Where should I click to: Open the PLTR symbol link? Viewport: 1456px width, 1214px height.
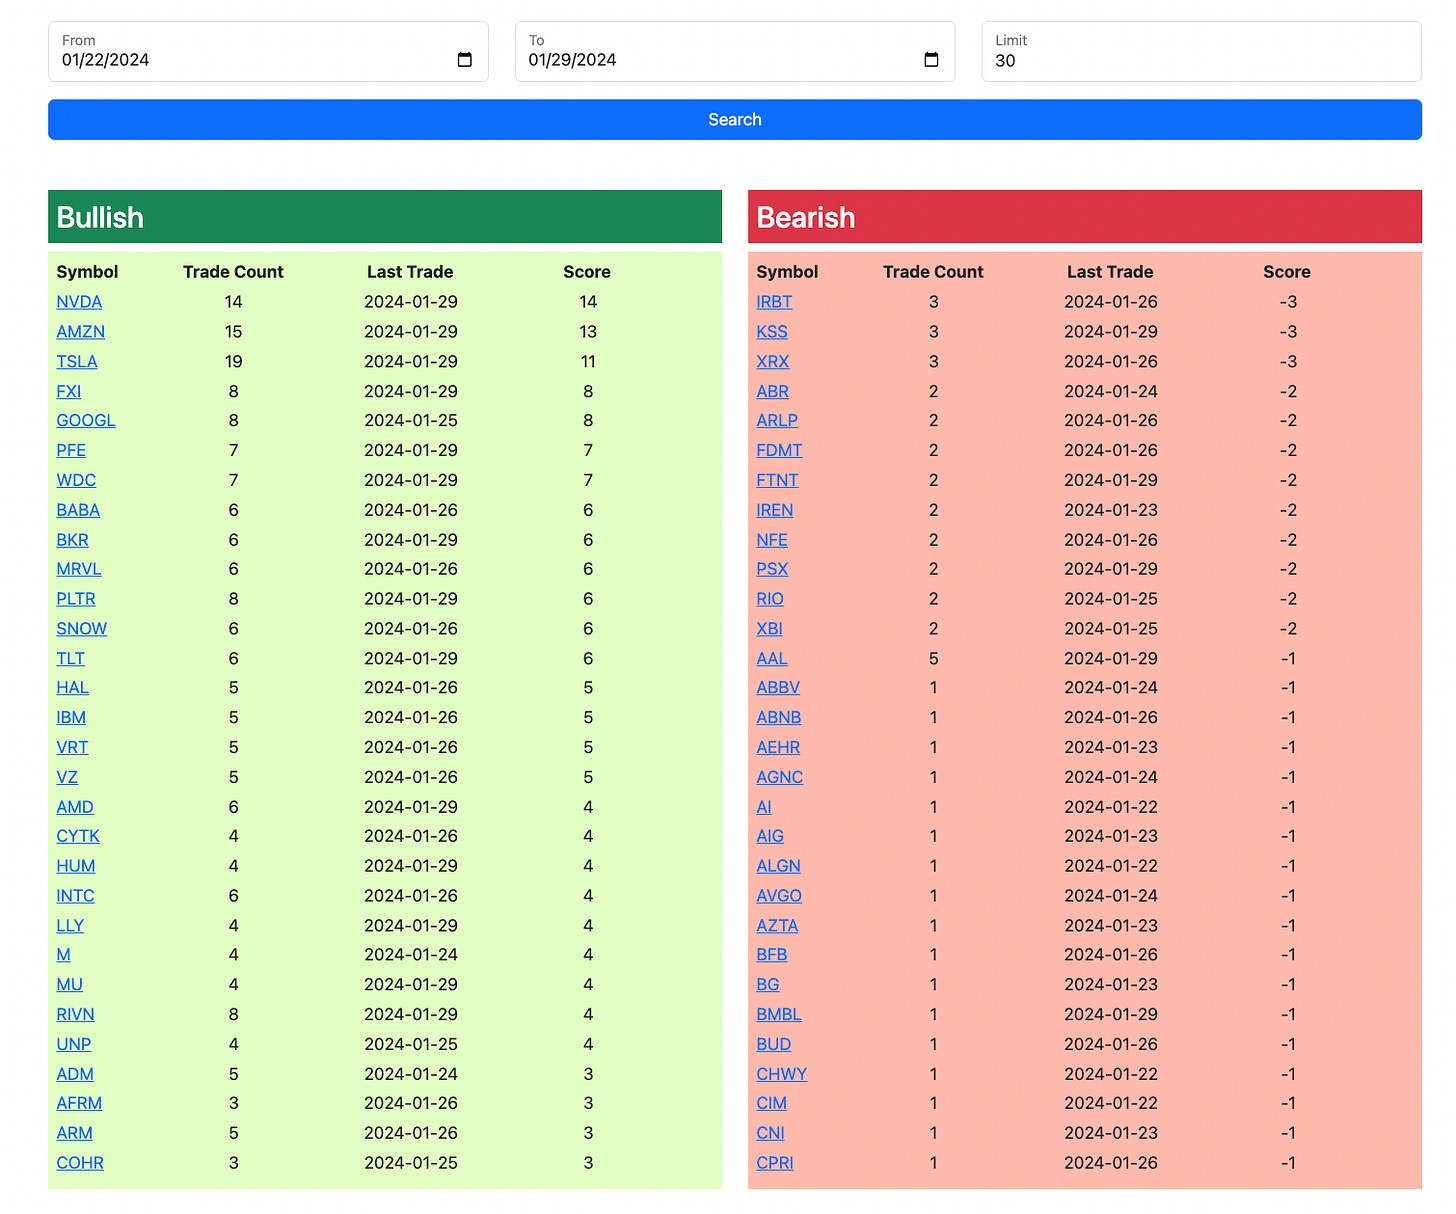76,599
